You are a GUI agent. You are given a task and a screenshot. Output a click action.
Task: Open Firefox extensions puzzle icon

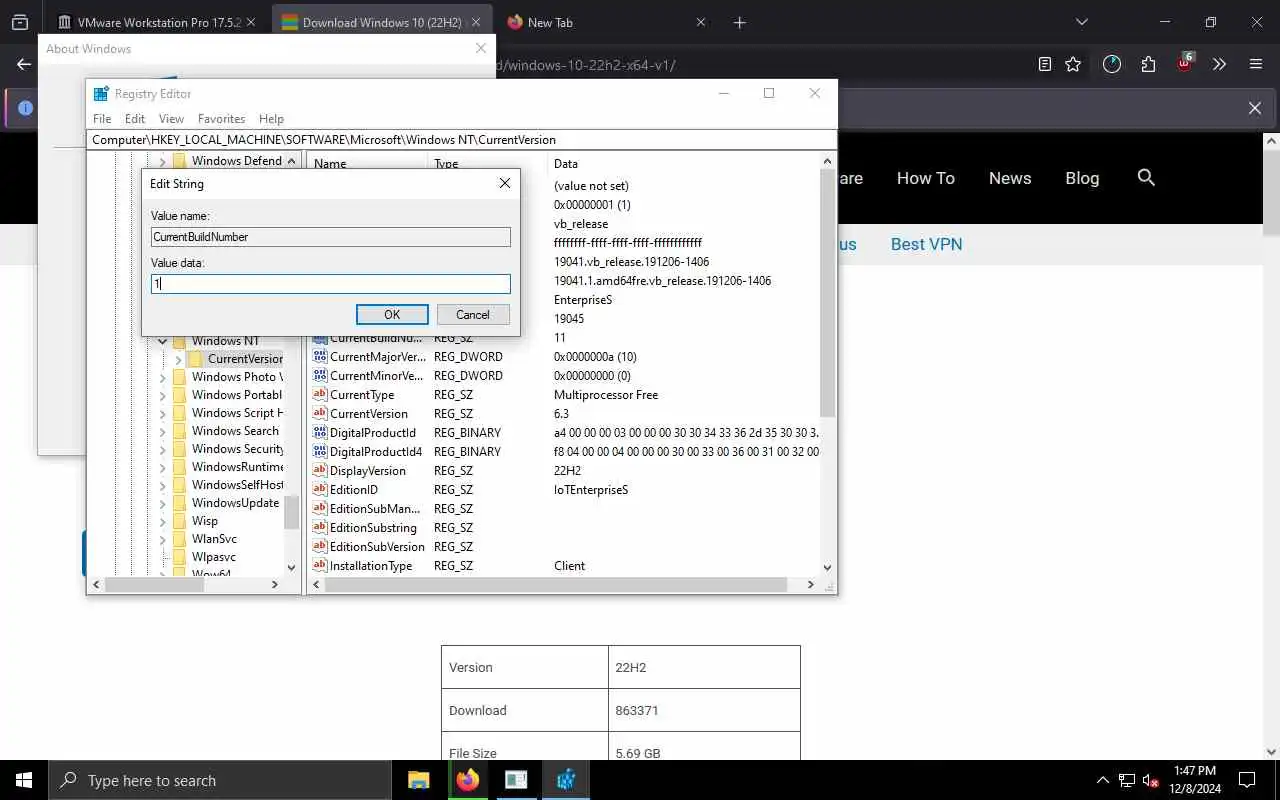1148,64
